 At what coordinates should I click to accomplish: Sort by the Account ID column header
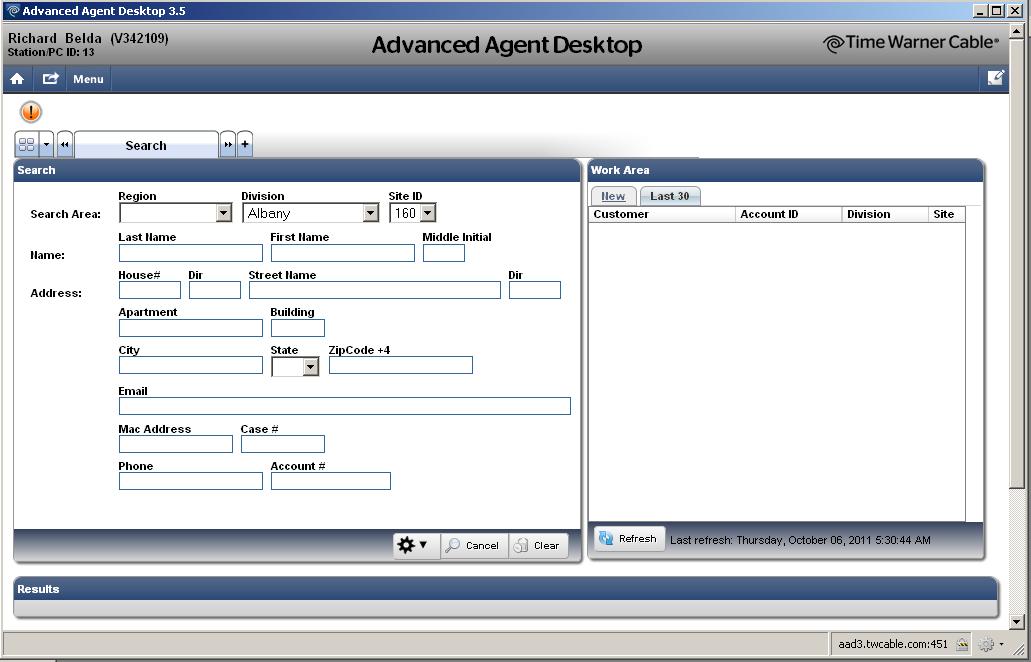pos(788,214)
